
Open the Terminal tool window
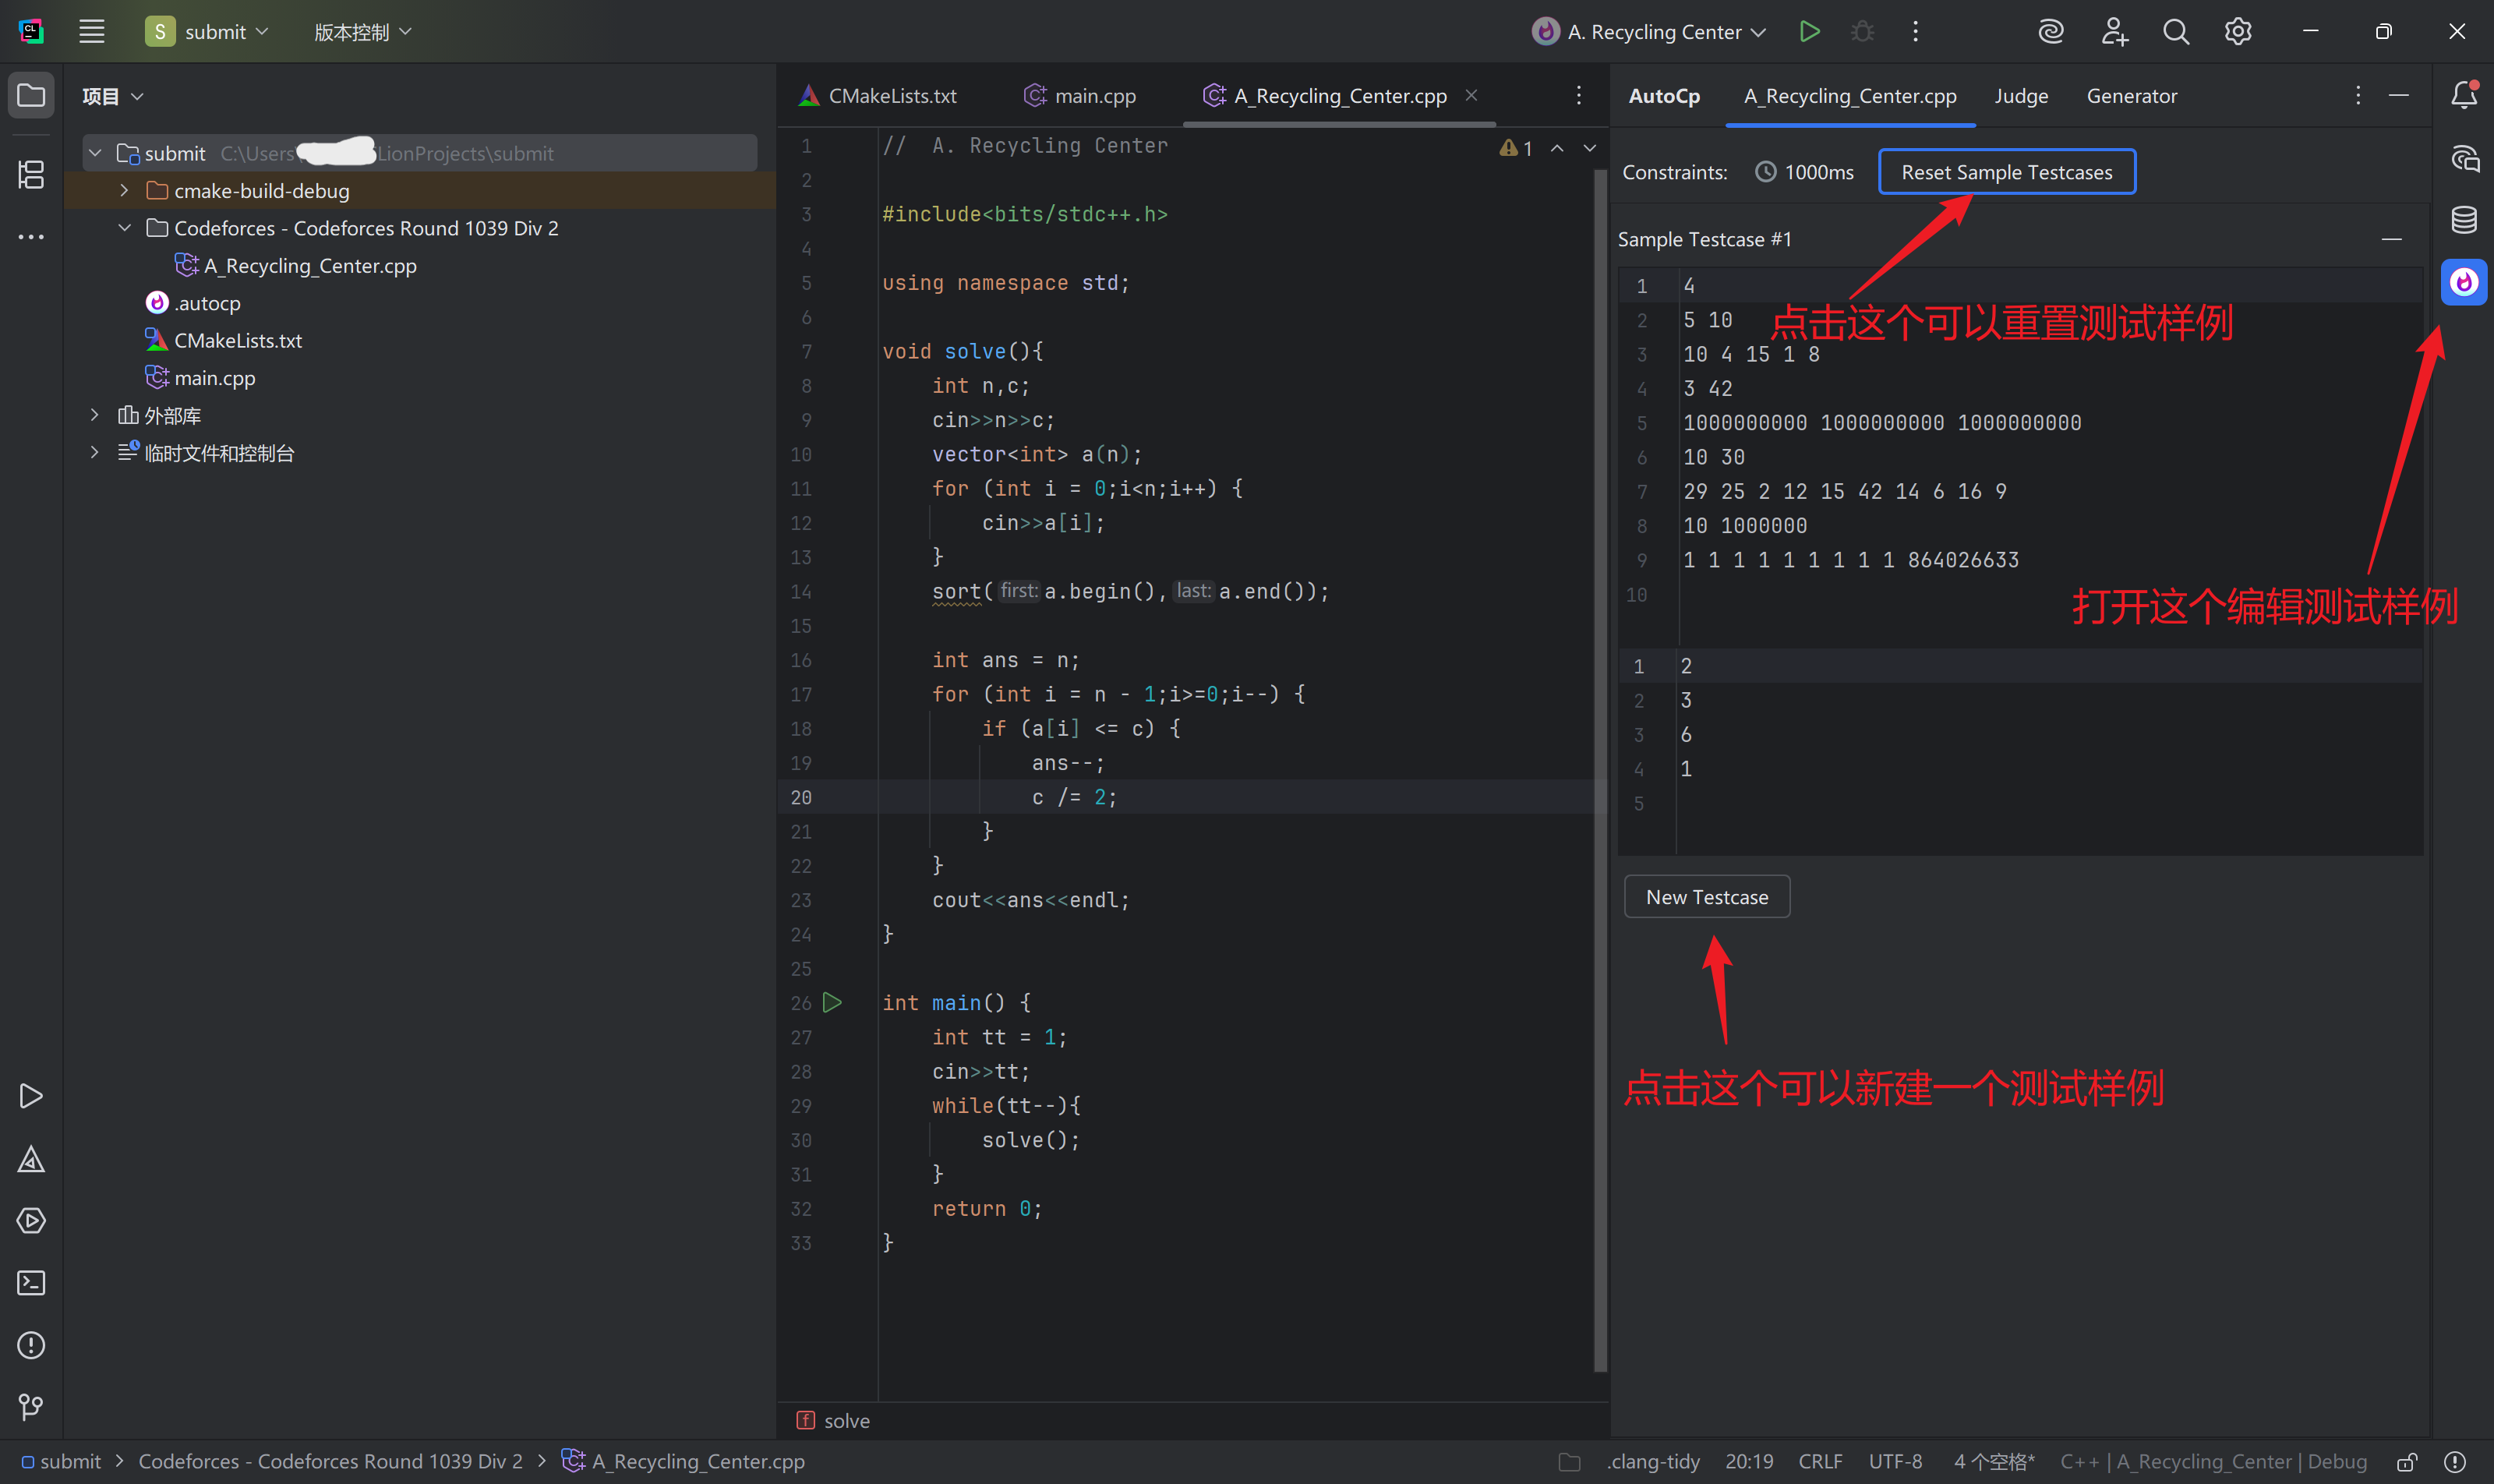31,1283
